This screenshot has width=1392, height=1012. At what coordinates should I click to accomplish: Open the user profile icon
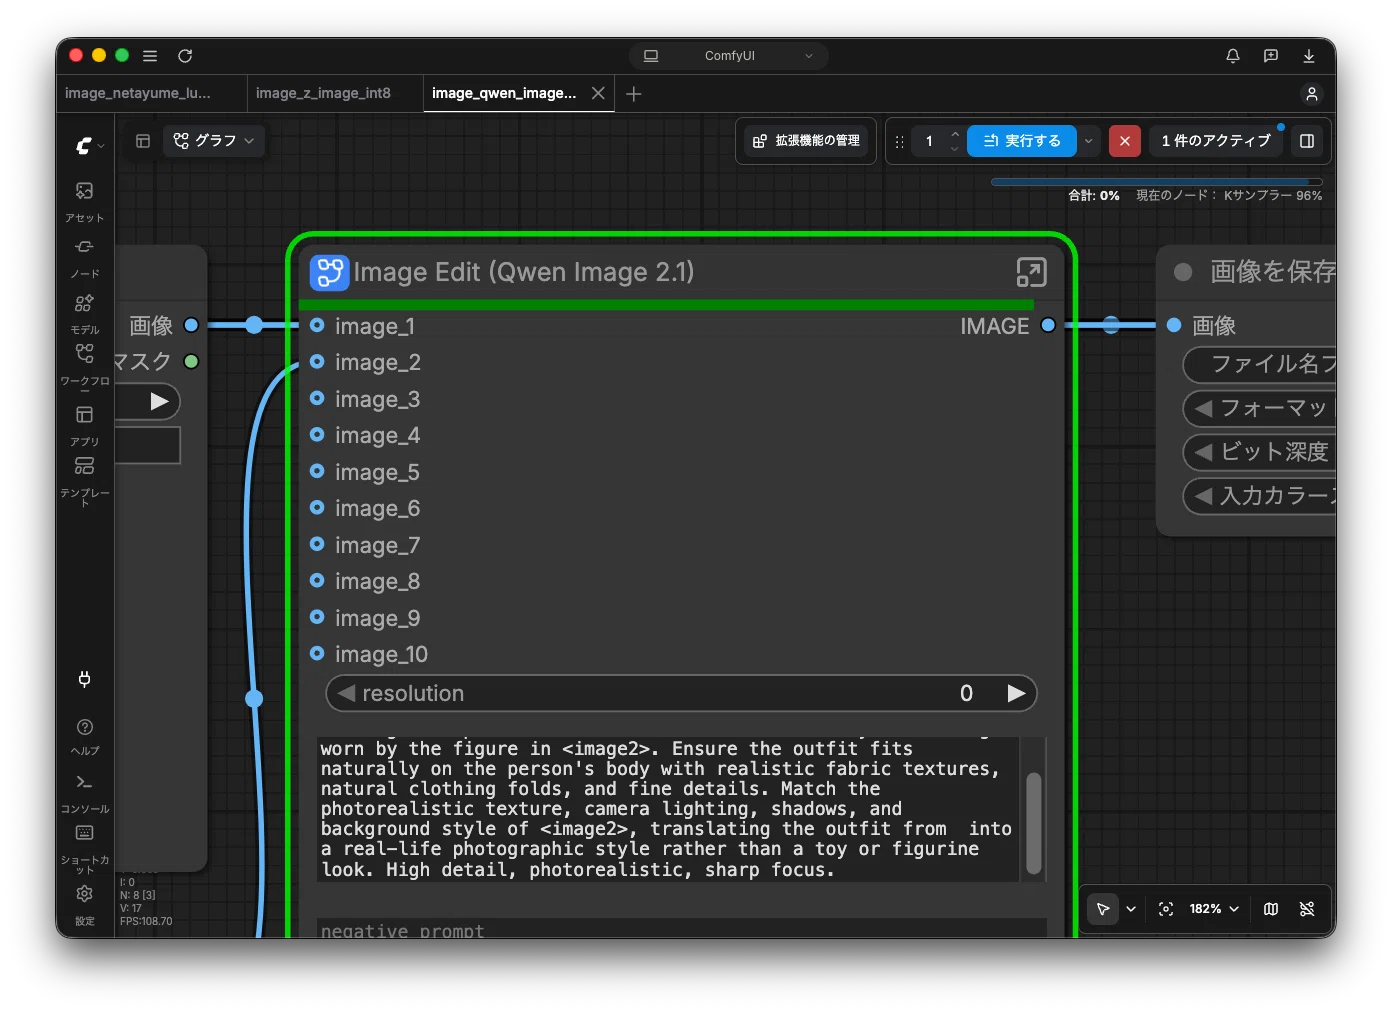point(1312,93)
